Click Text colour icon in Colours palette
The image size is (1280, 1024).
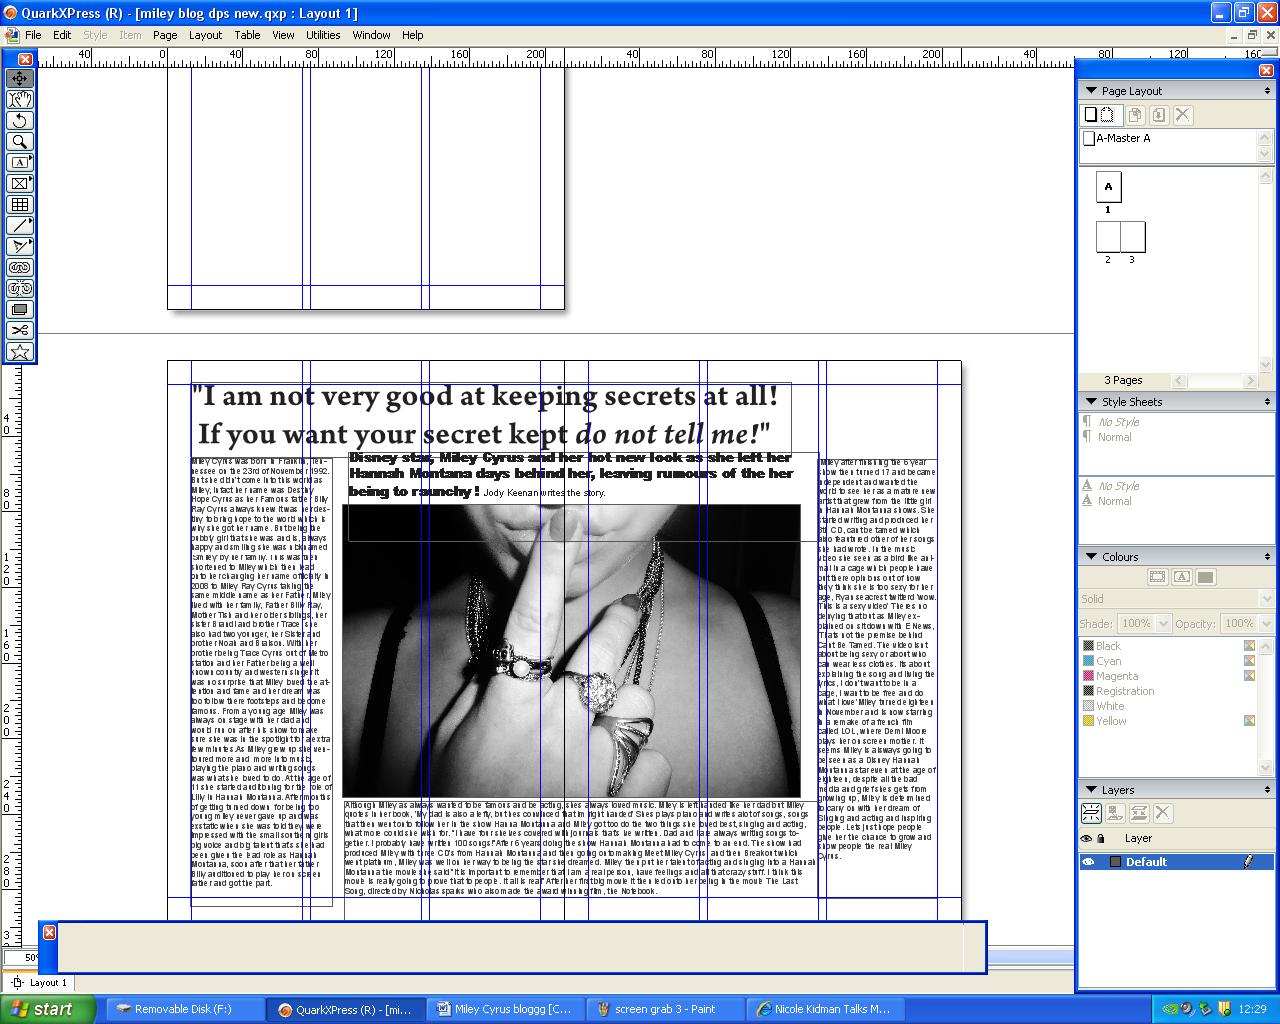[1181, 577]
